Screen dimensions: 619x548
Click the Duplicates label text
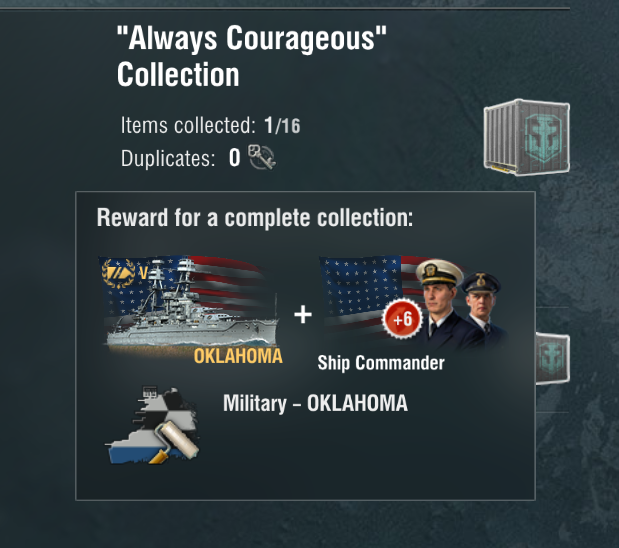point(168,159)
